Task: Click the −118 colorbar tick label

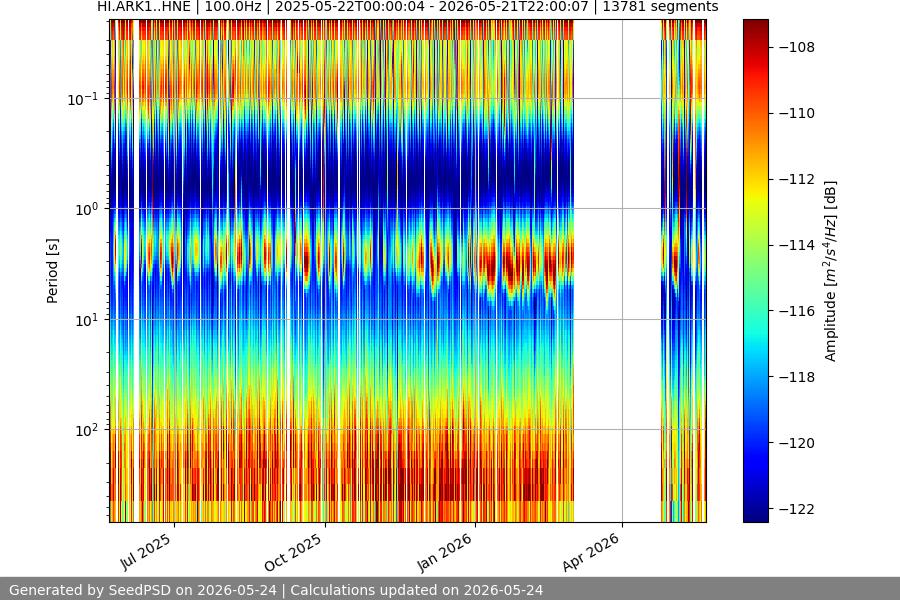Action: pyautogui.click(x=797, y=377)
